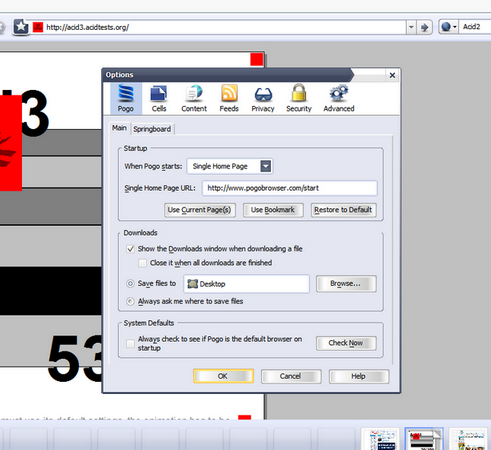Open the Security options category
This screenshot has width=491, height=450.
pyautogui.click(x=299, y=99)
